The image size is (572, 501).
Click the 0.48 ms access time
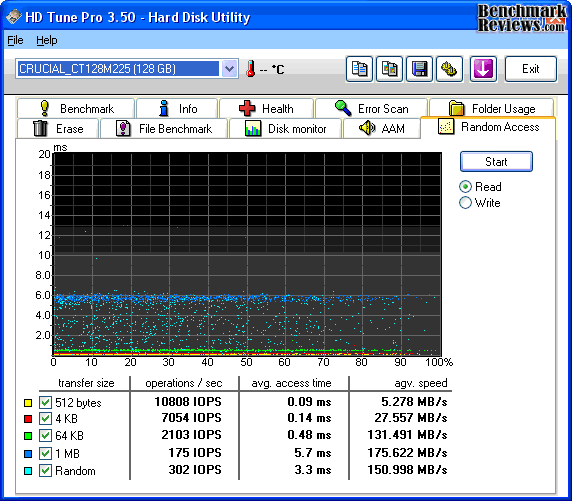pos(309,435)
